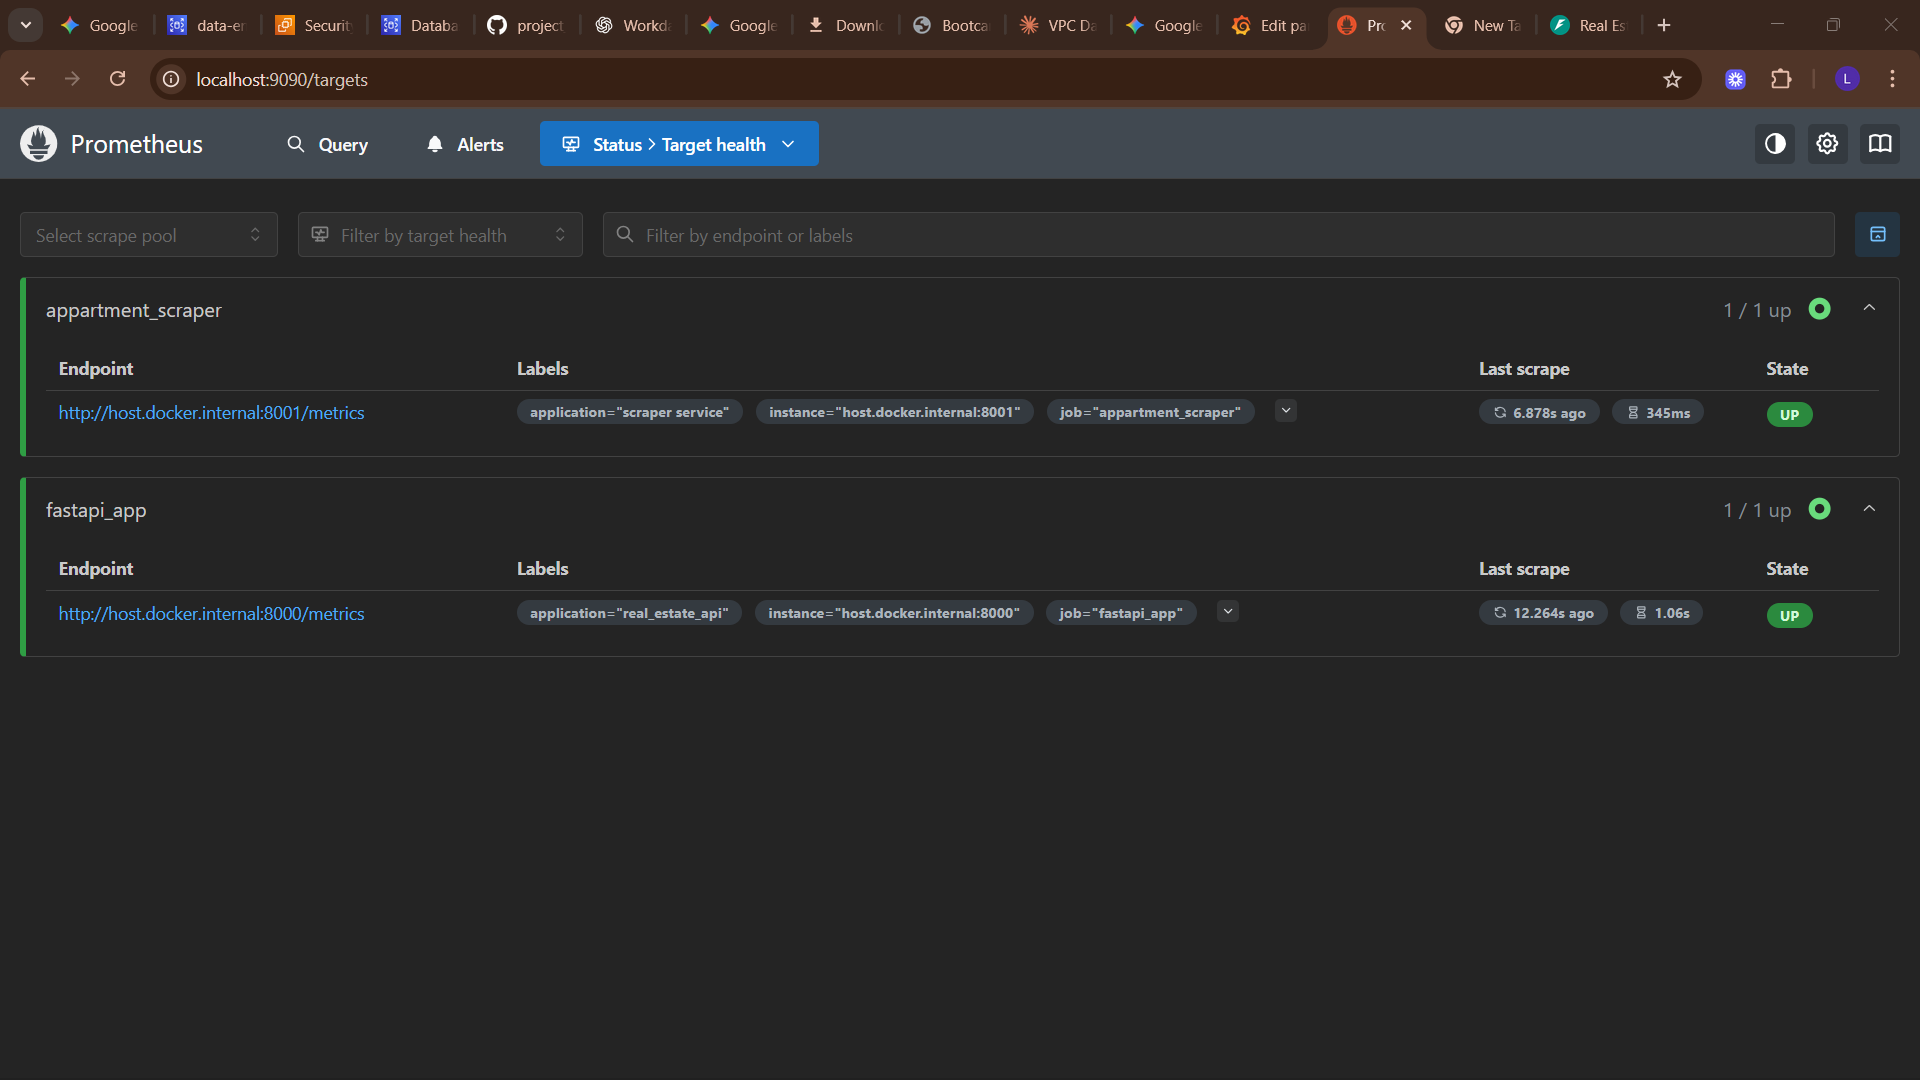Collapse the fastapi_app pool chevron
The width and height of the screenshot is (1920, 1080).
(x=1869, y=509)
